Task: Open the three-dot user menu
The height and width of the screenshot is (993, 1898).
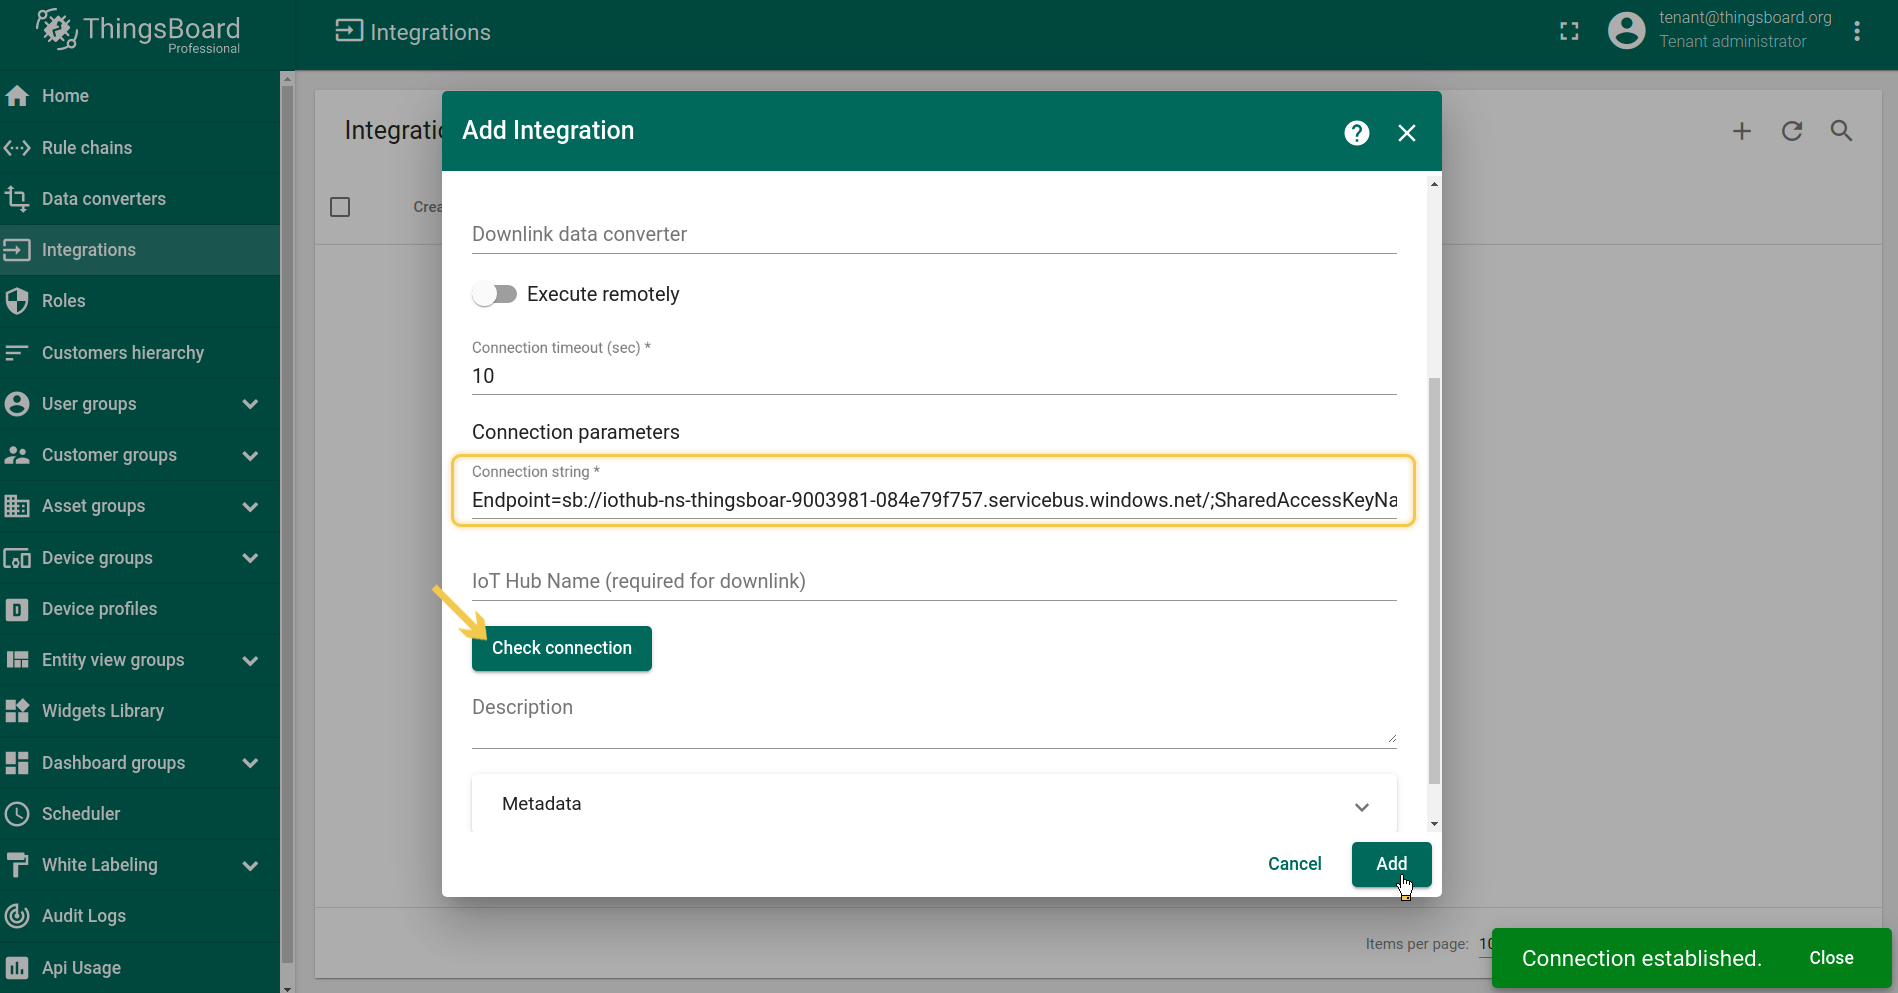Action: pos(1856,32)
